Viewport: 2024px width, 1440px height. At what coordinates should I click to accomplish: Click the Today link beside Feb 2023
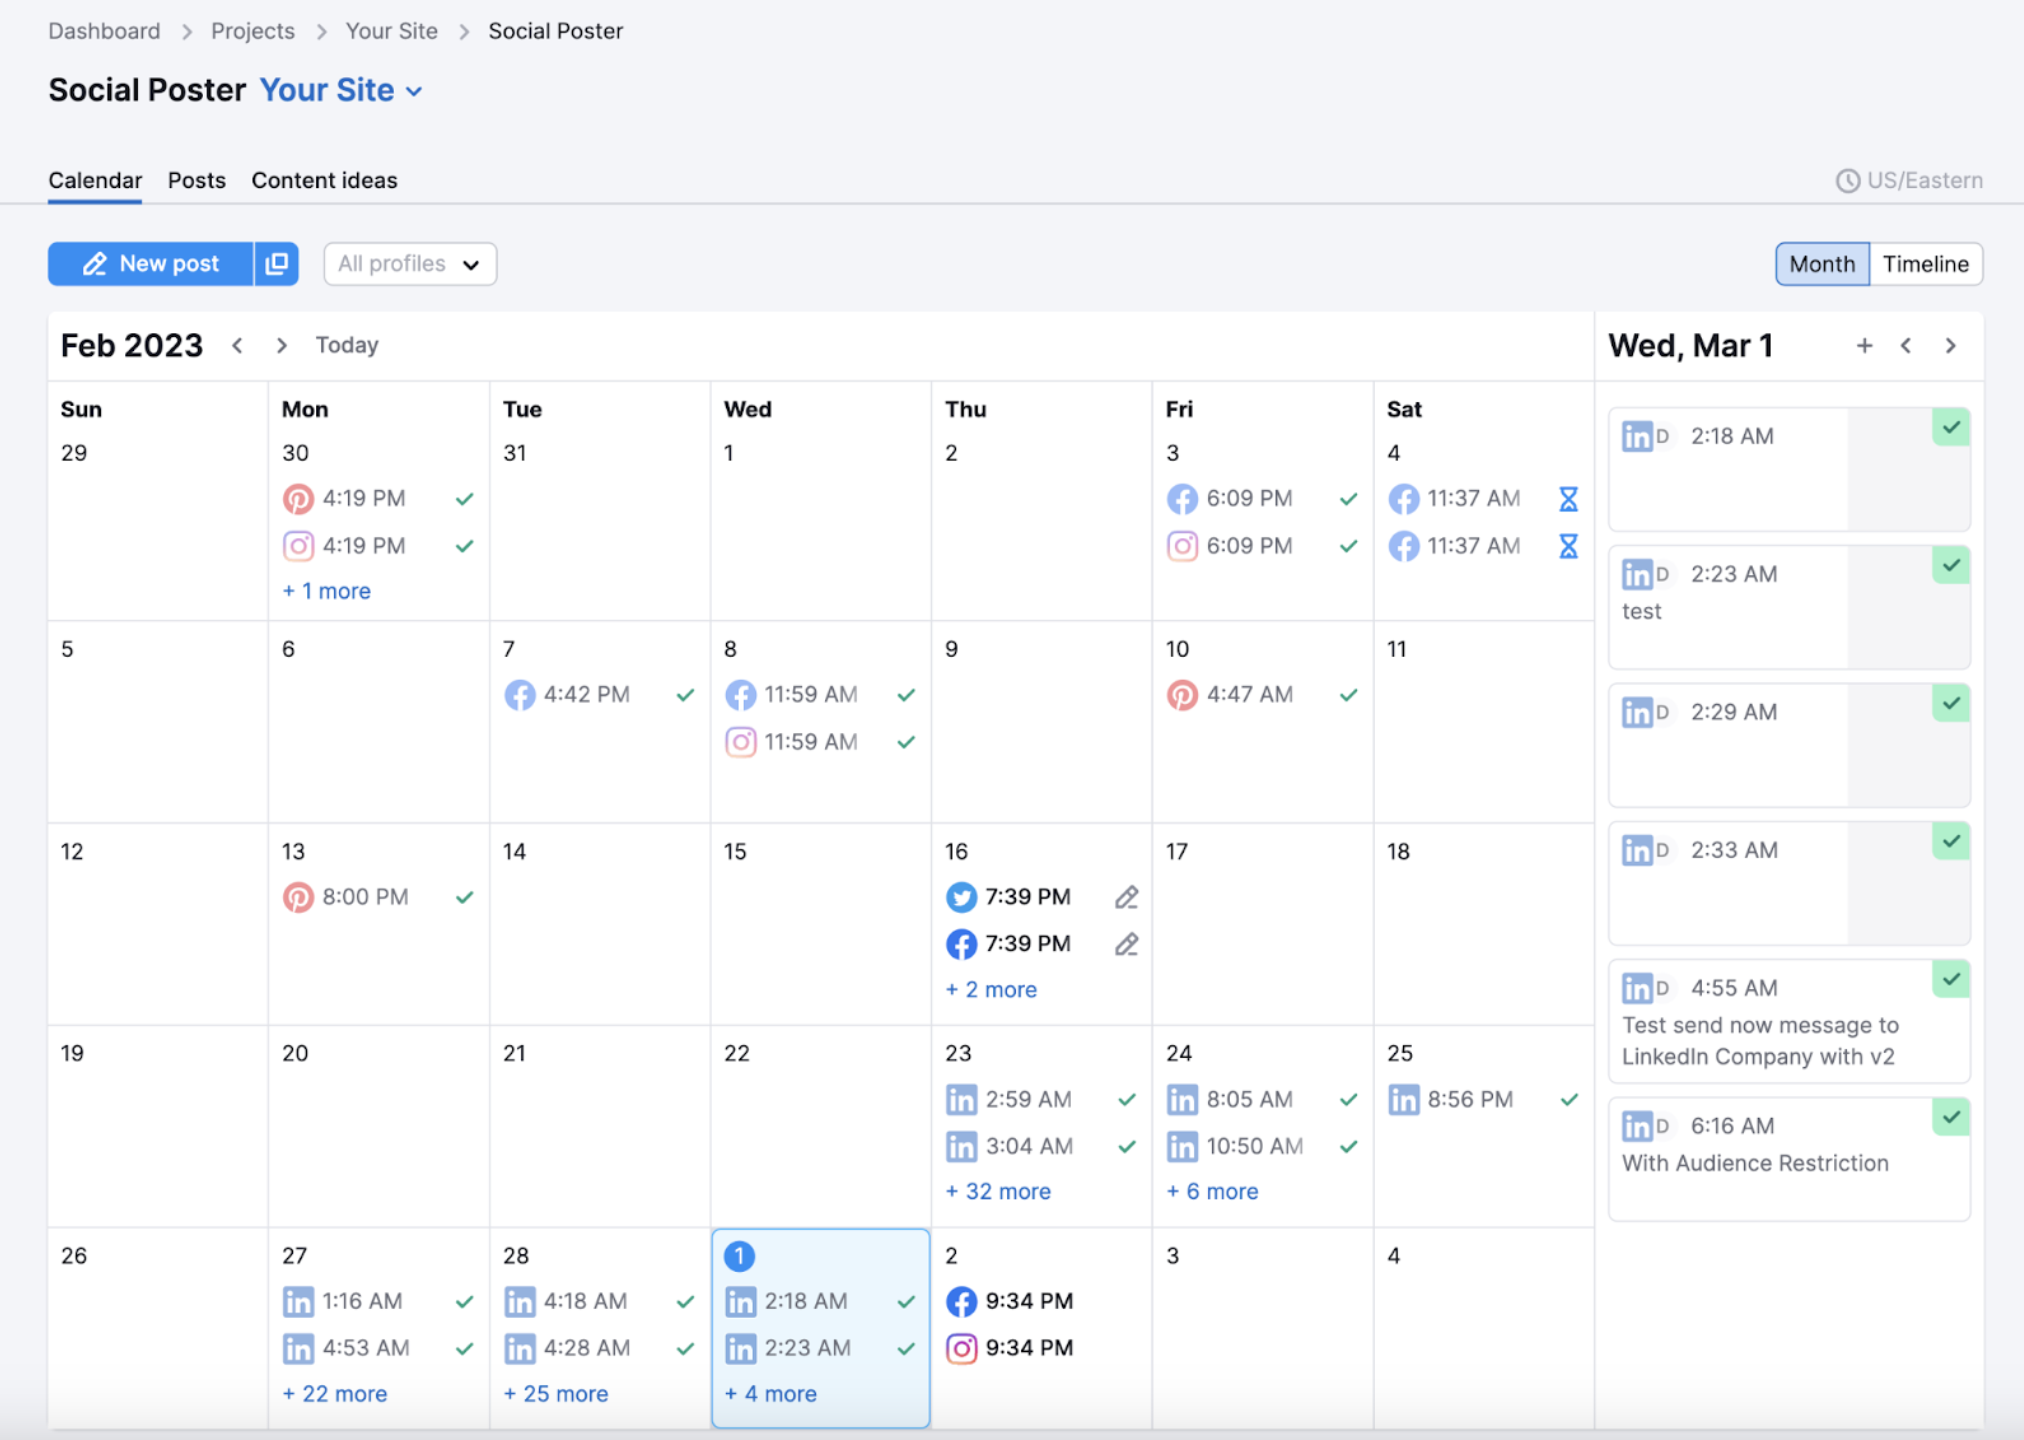347,346
